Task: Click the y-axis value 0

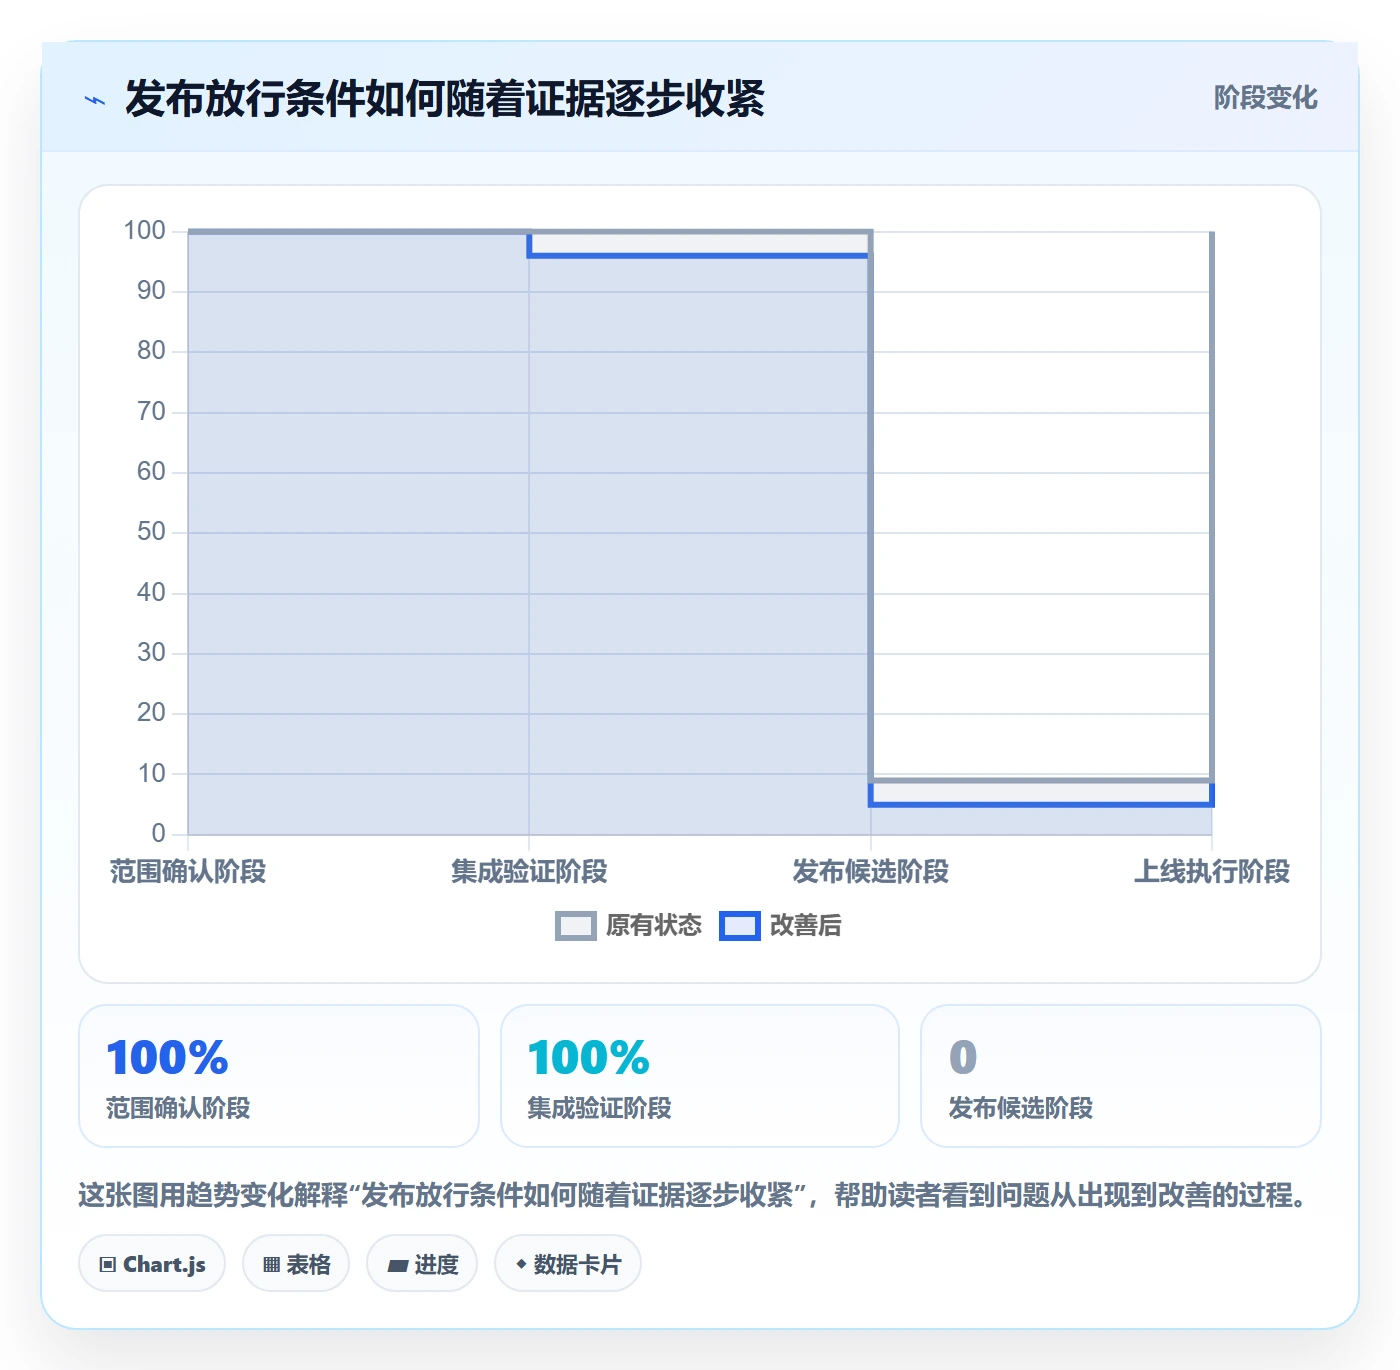Action: click(158, 834)
